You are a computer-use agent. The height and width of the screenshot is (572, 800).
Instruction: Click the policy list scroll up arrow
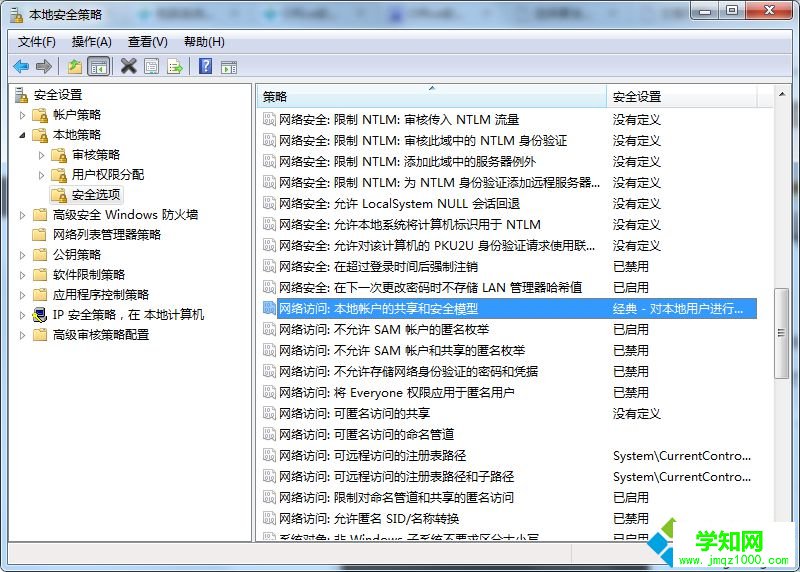[782, 94]
